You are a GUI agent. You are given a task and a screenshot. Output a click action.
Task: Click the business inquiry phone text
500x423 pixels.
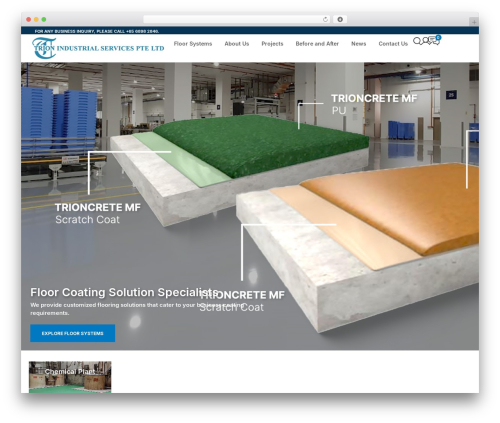[x=97, y=31]
